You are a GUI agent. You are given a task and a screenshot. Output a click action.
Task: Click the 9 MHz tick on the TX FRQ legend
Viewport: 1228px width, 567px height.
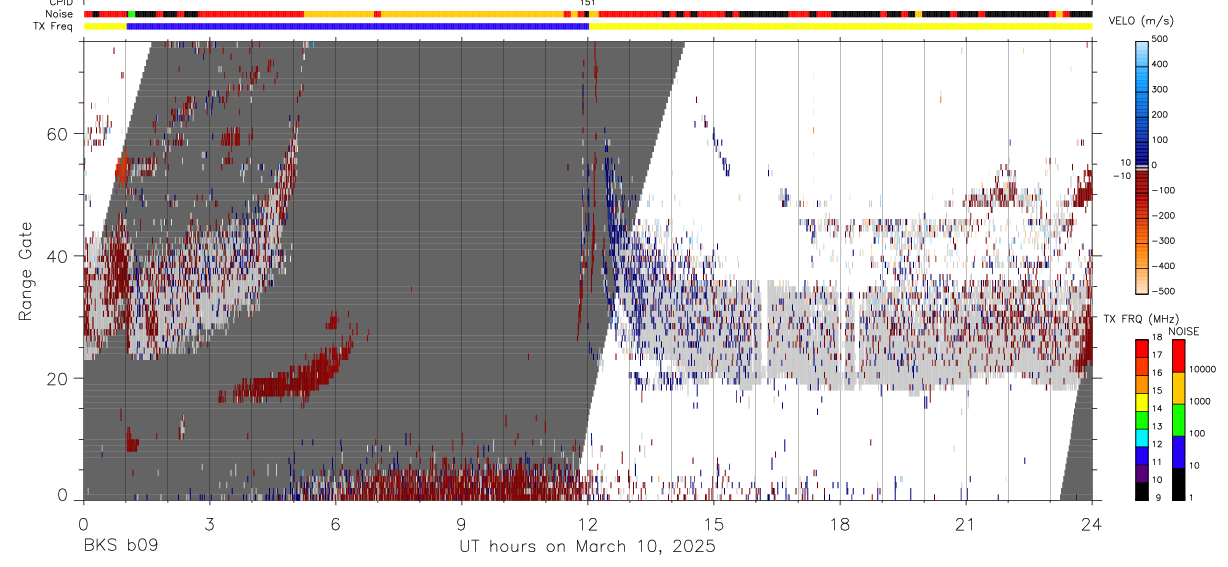pyautogui.click(x=1157, y=497)
